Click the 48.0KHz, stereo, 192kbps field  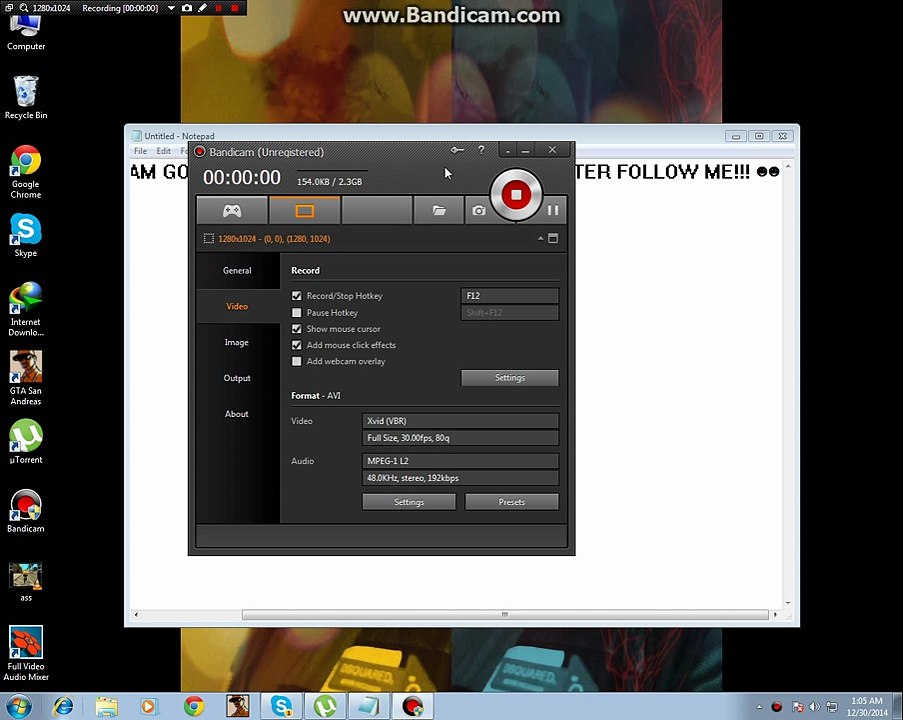tap(460, 478)
